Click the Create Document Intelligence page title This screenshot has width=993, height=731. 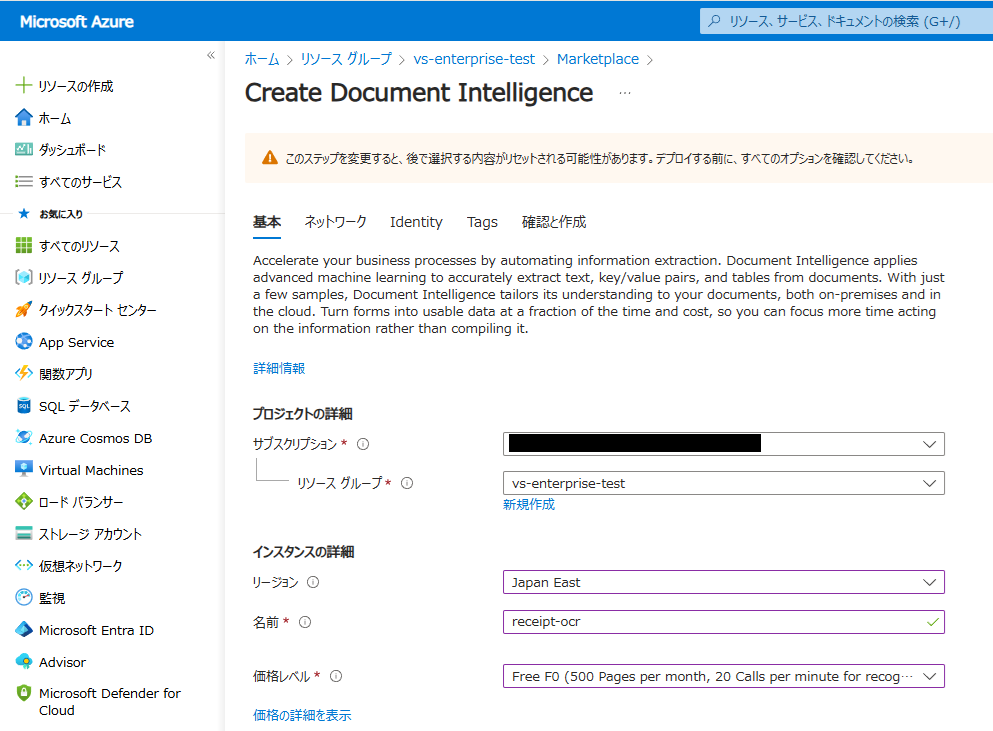click(x=419, y=93)
